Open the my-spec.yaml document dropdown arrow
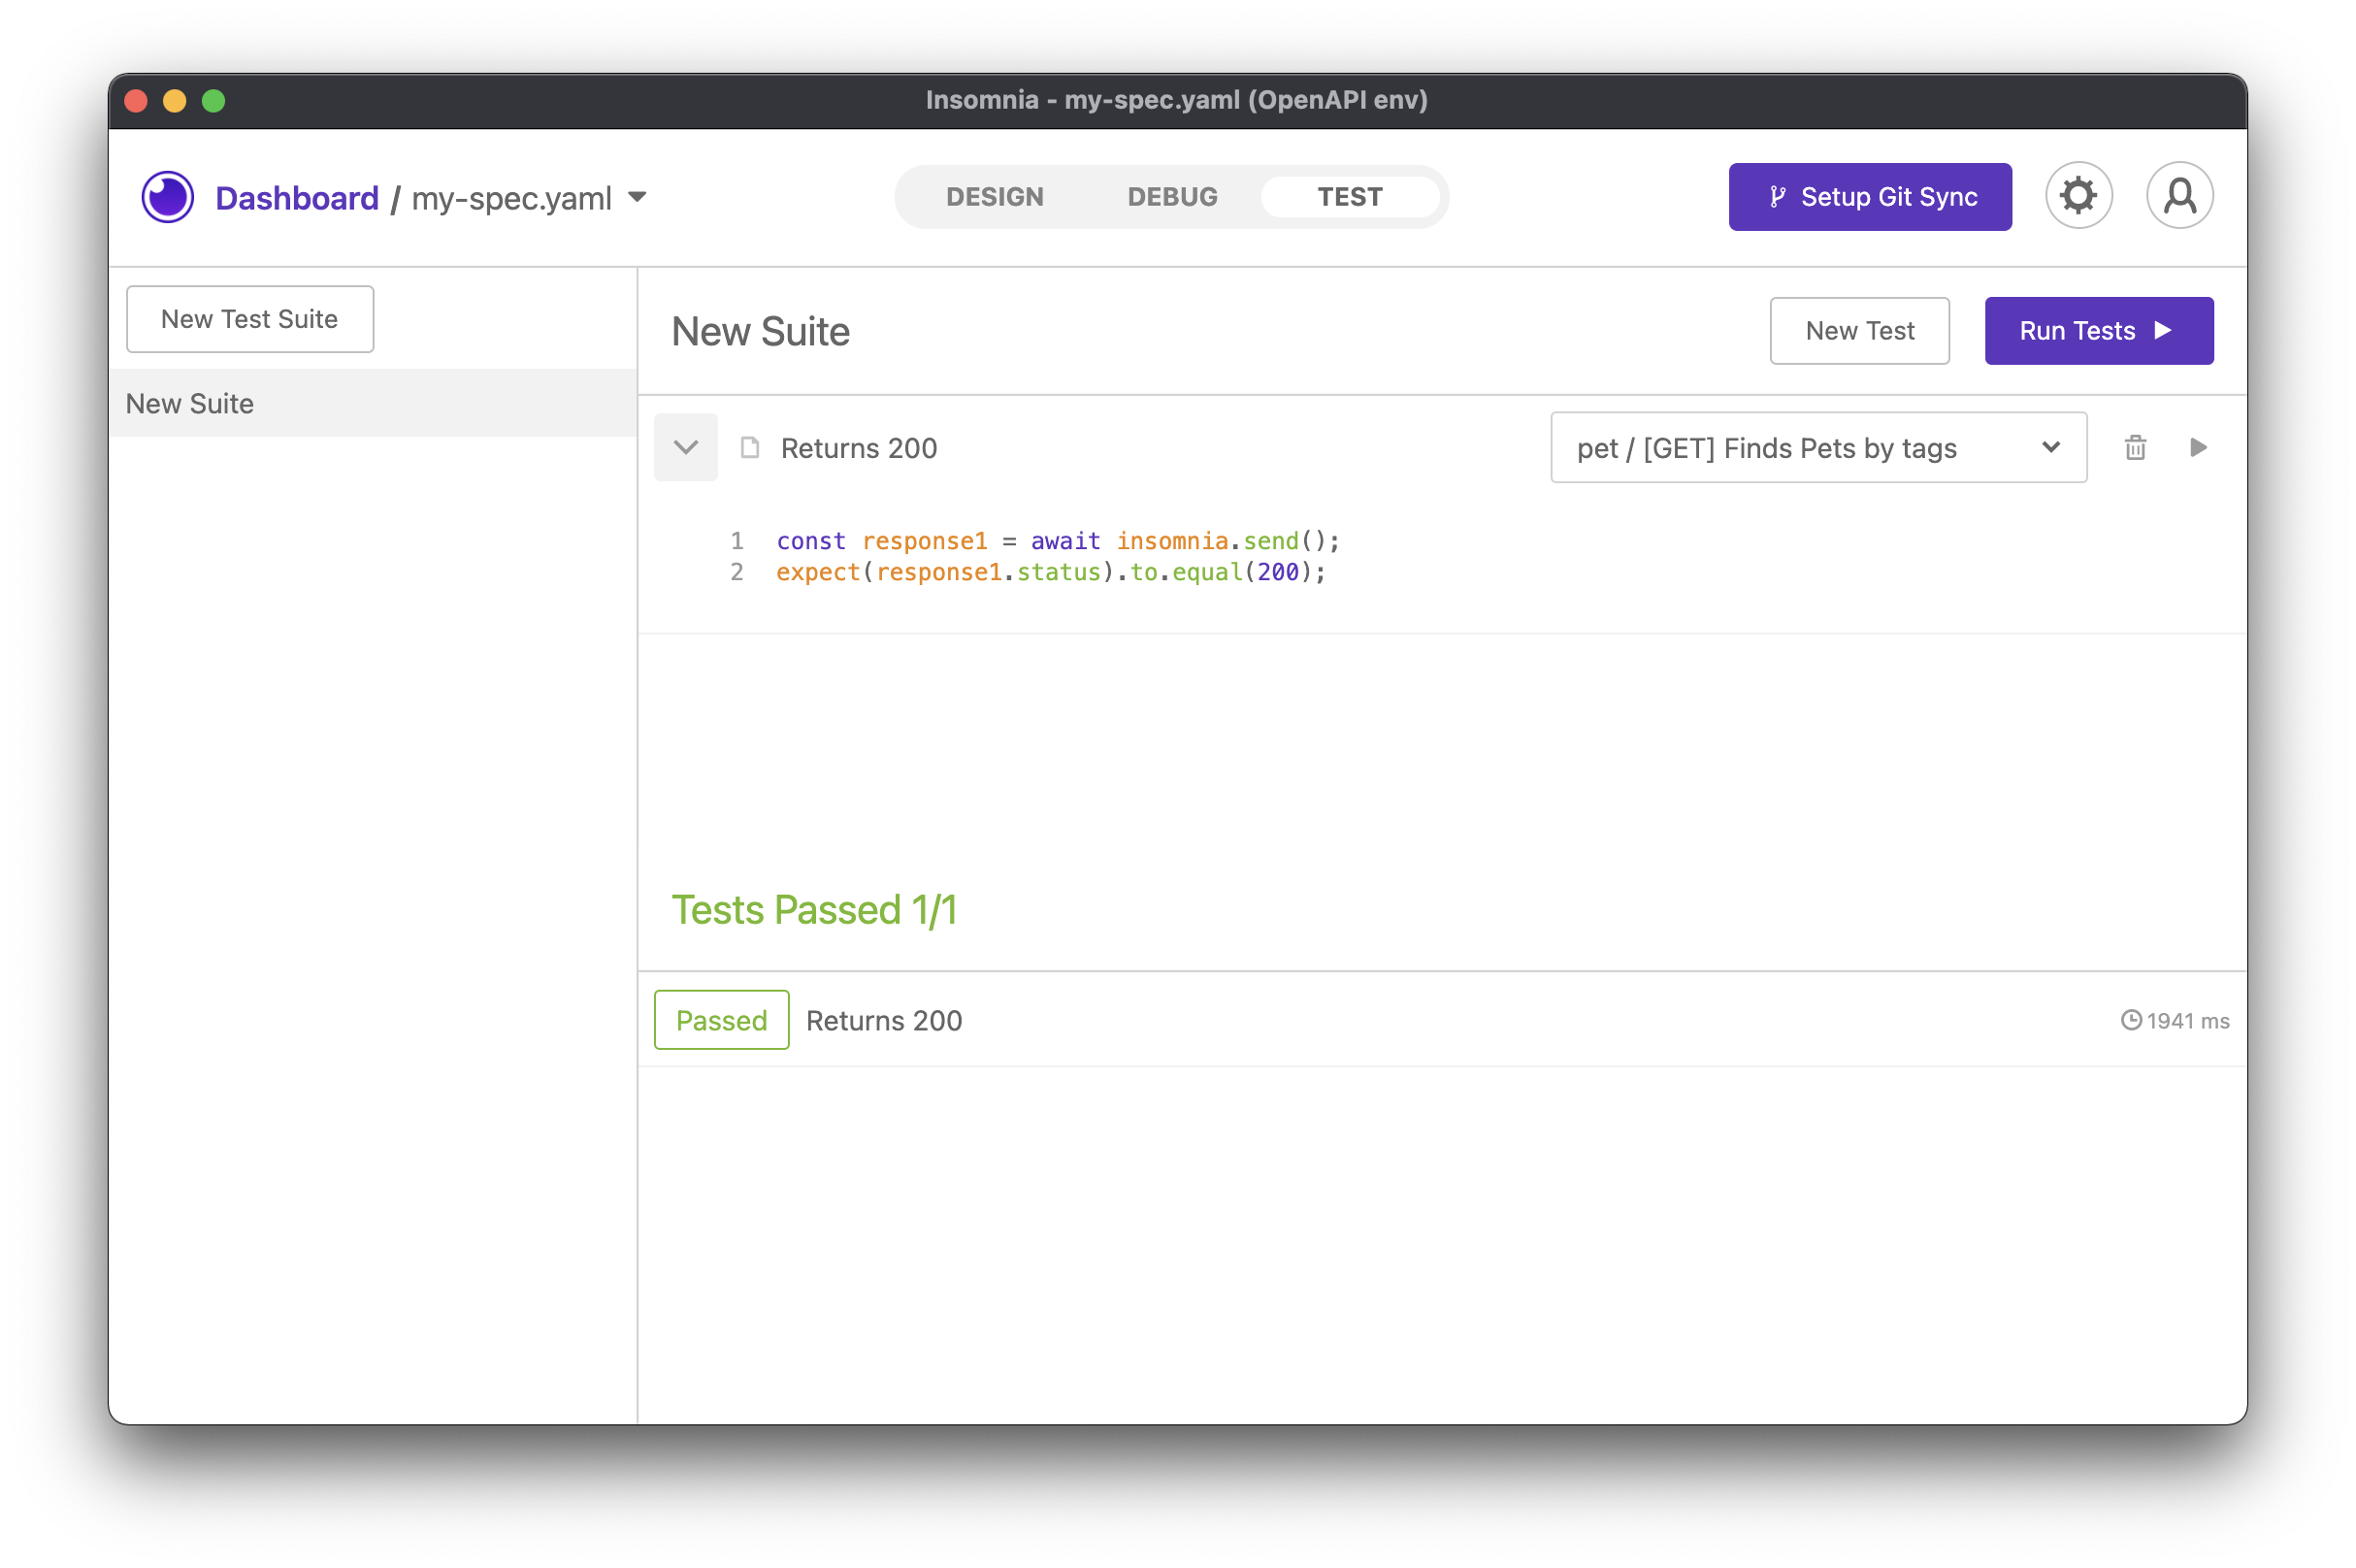Image resolution: width=2356 pixels, height=1568 pixels. 638,197
